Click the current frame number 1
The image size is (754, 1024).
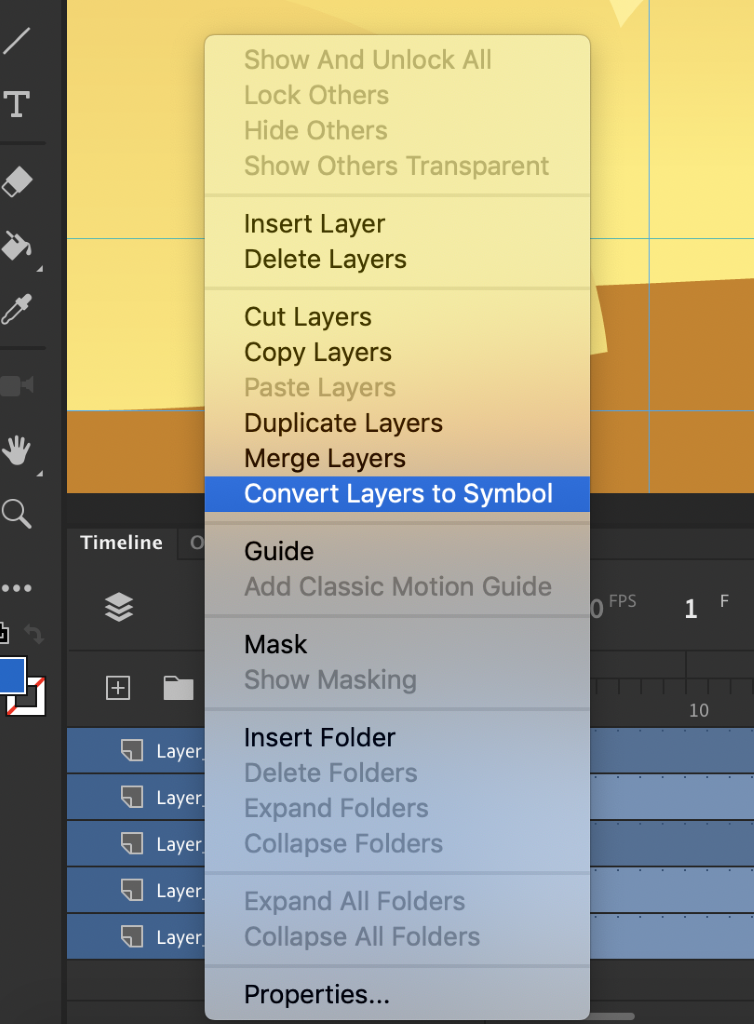(691, 609)
